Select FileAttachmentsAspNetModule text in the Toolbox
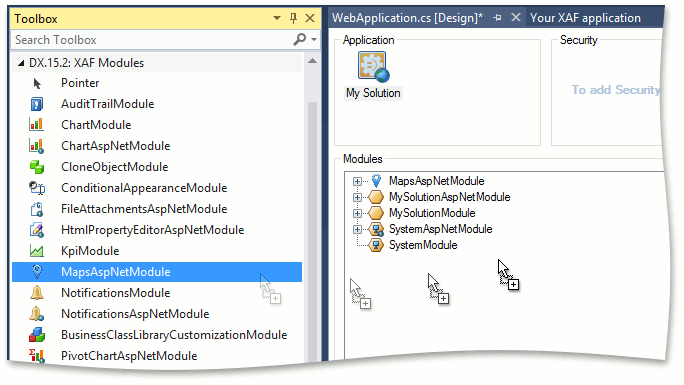The width and height of the screenshot is (684, 385). [x=144, y=209]
